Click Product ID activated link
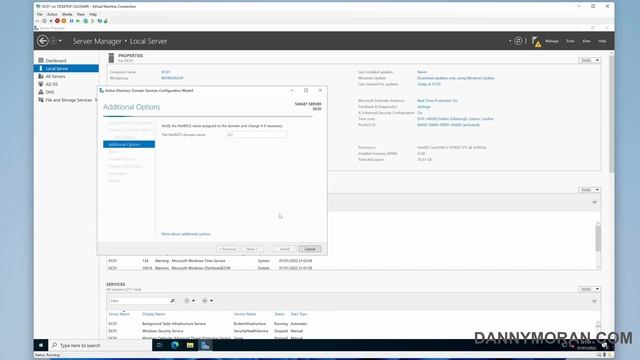Image resolution: width=640 pixels, height=360 pixels. (448, 125)
